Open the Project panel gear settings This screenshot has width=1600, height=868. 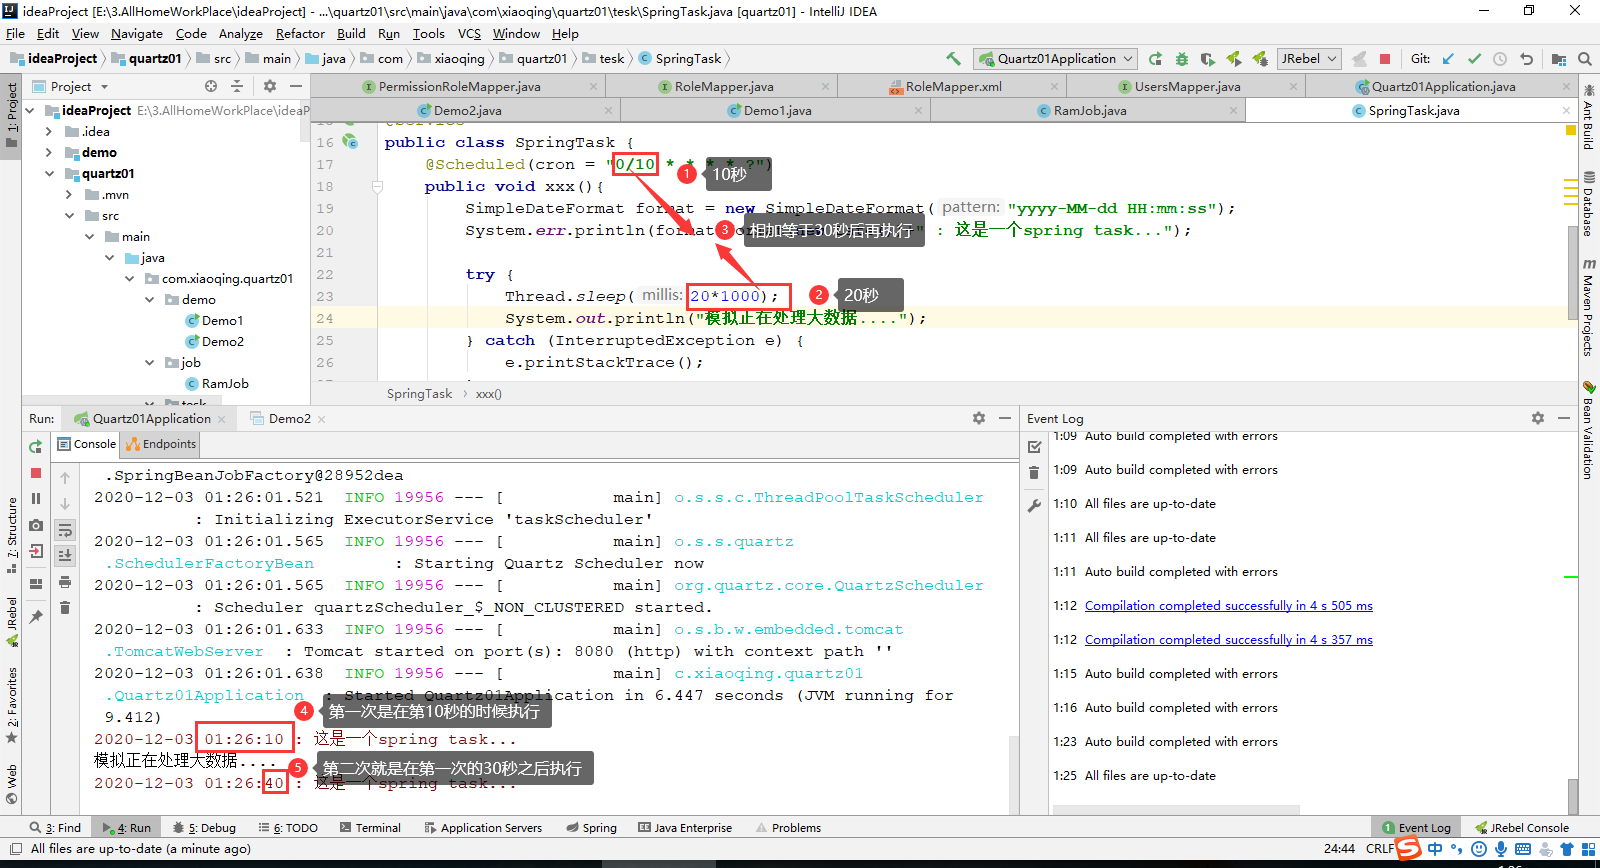(269, 87)
